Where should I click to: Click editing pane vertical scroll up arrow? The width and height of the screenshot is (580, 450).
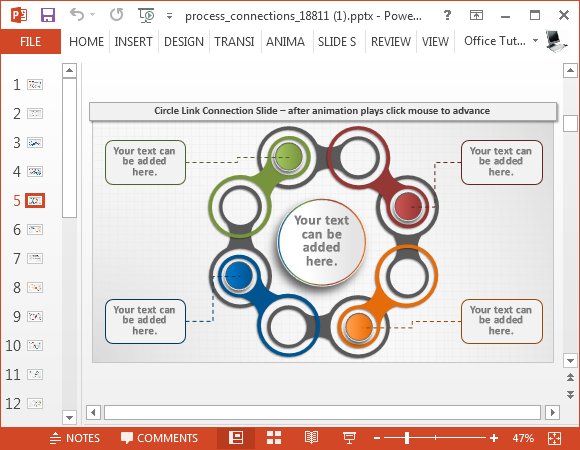pos(570,70)
